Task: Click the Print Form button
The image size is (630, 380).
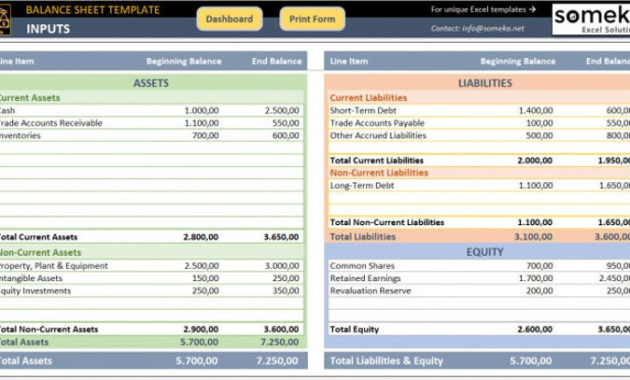Action: tap(312, 19)
